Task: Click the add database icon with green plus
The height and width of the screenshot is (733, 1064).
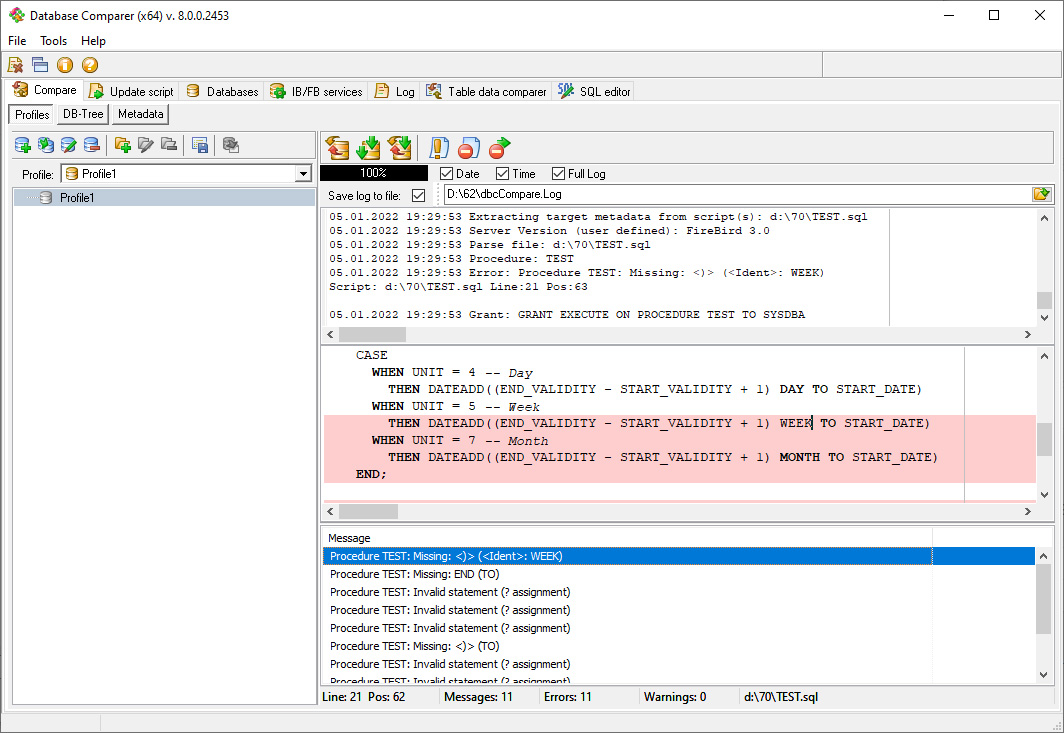Action: coord(22,145)
